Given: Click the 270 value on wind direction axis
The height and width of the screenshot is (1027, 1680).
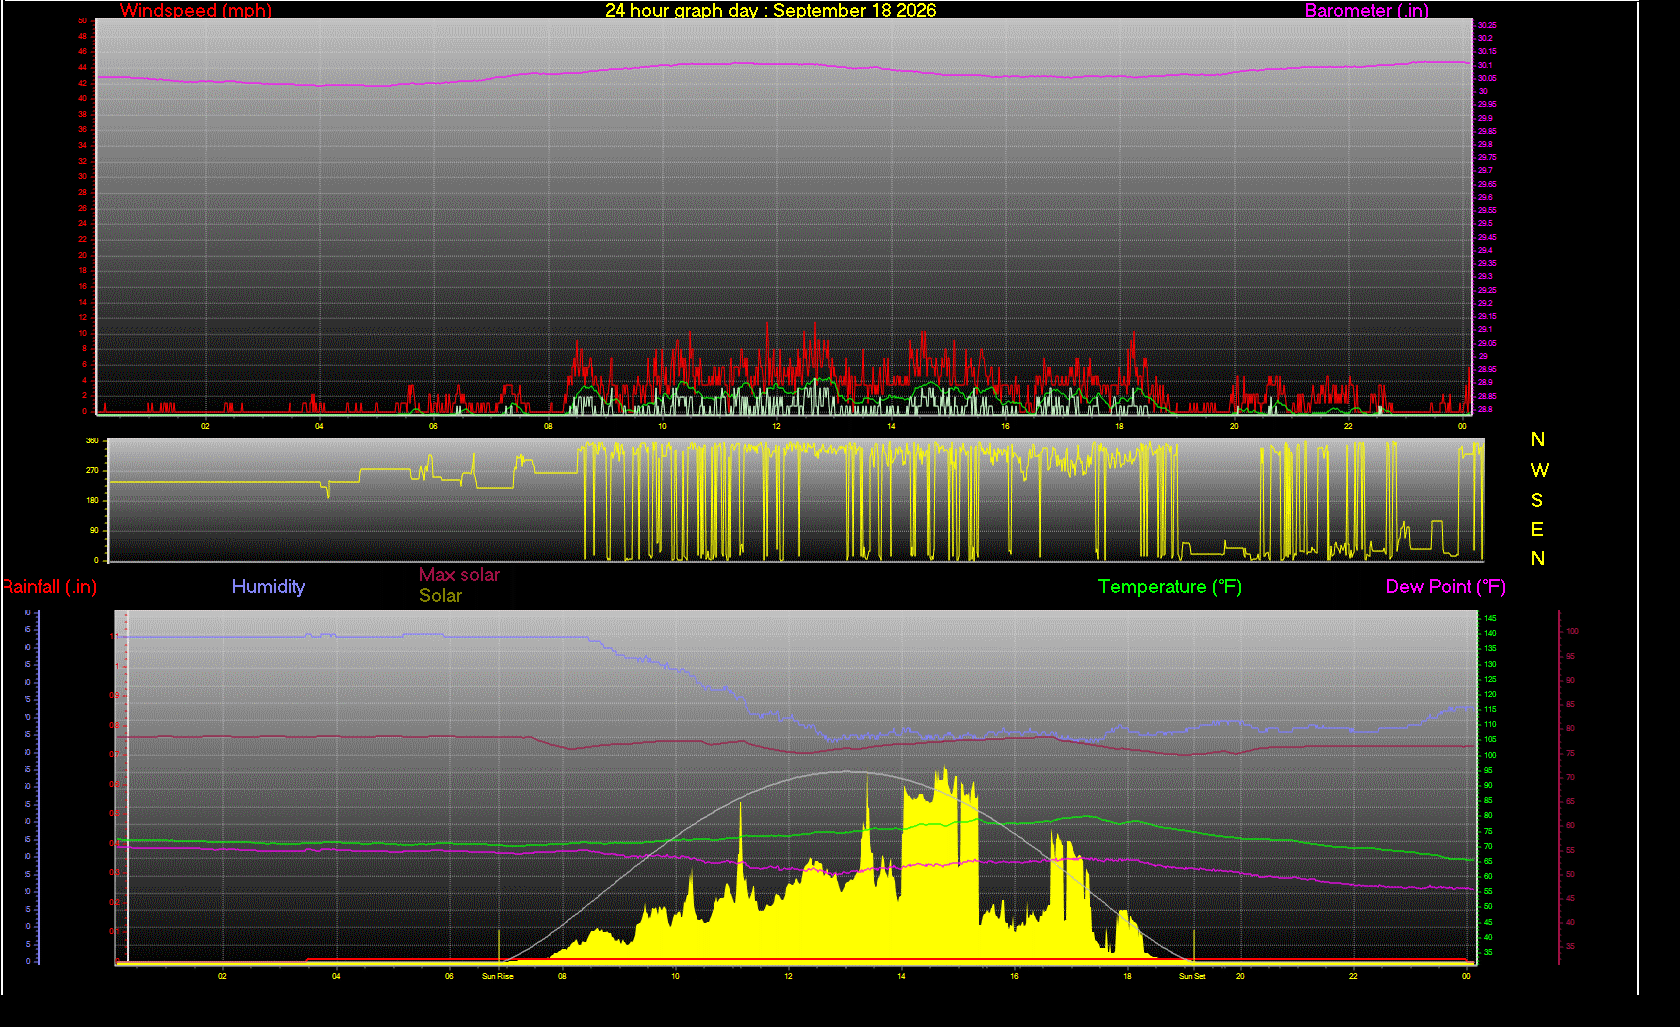Looking at the screenshot, I should coord(92,470).
